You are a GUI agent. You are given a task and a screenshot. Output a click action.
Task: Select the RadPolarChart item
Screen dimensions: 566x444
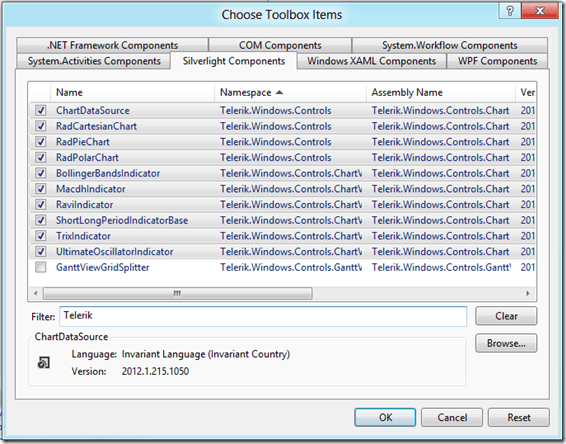coord(87,157)
